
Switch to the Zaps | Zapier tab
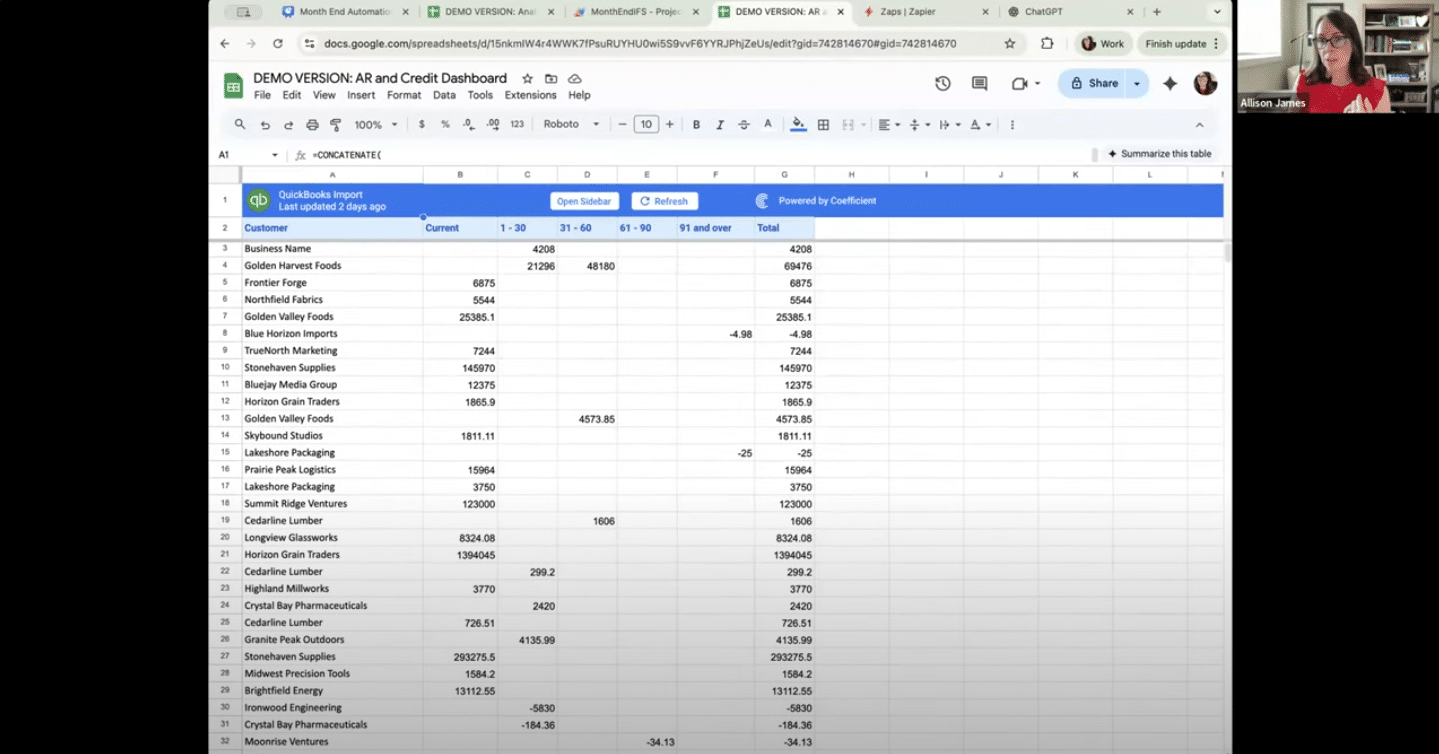point(914,12)
